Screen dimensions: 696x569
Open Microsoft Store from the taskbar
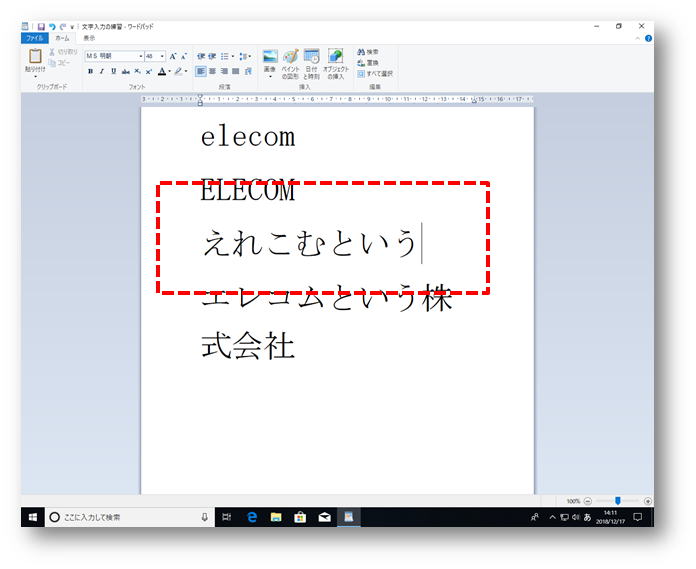pyautogui.click(x=300, y=518)
